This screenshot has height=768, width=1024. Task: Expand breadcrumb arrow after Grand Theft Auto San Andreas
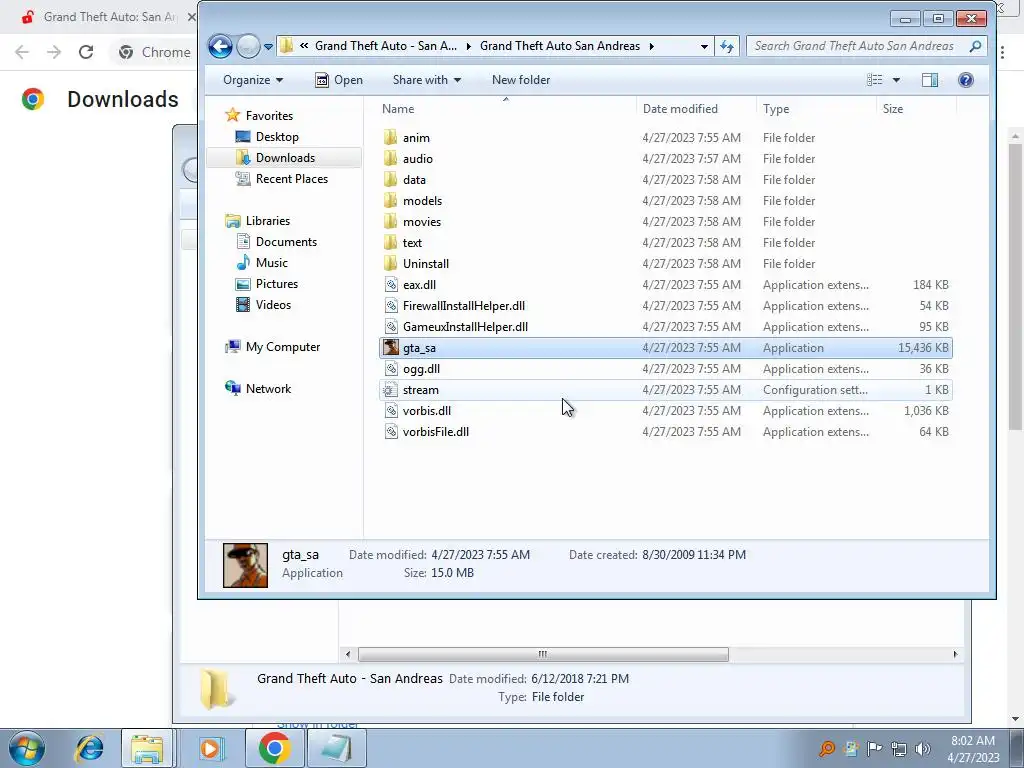[x=651, y=46]
